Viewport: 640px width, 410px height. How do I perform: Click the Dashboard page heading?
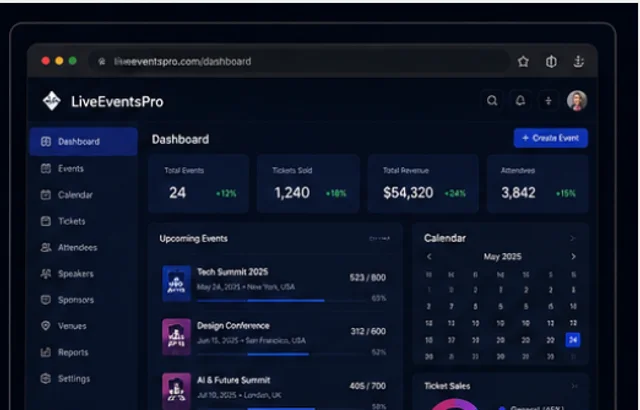pos(180,140)
